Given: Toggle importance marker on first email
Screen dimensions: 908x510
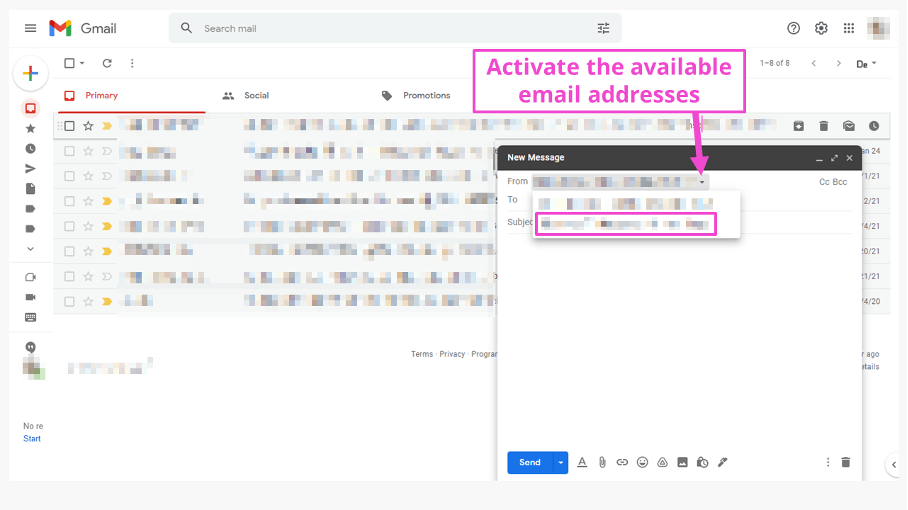Looking at the screenshot, I should coord(107,126).
